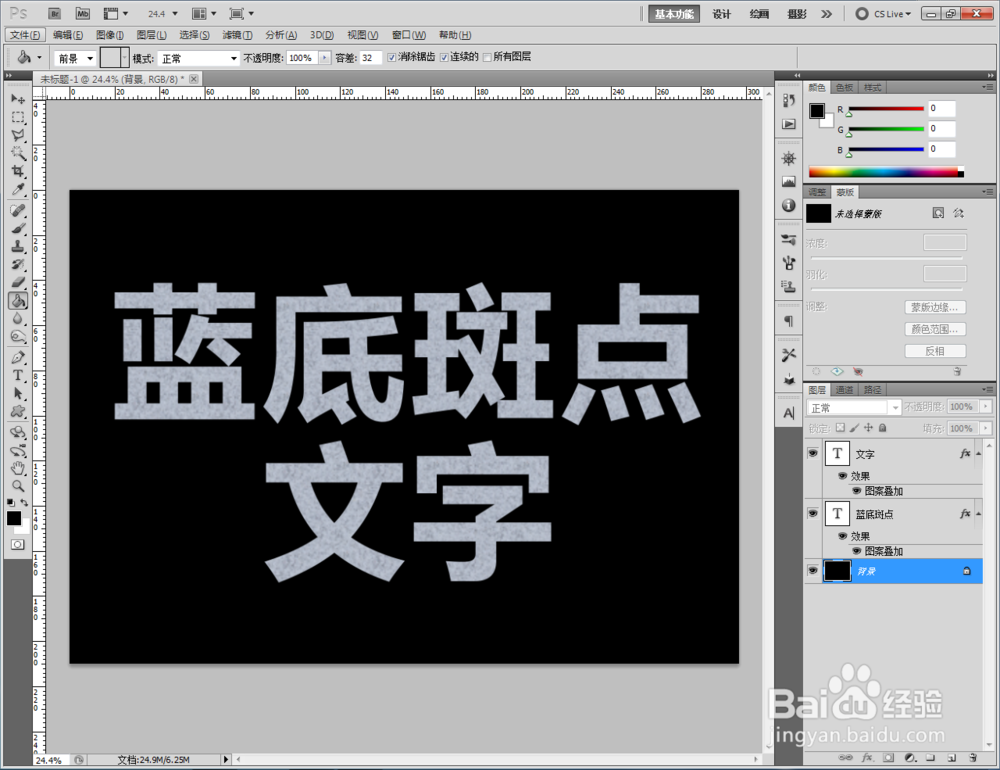Pick color from the spectrum ramp

(886, 172)
